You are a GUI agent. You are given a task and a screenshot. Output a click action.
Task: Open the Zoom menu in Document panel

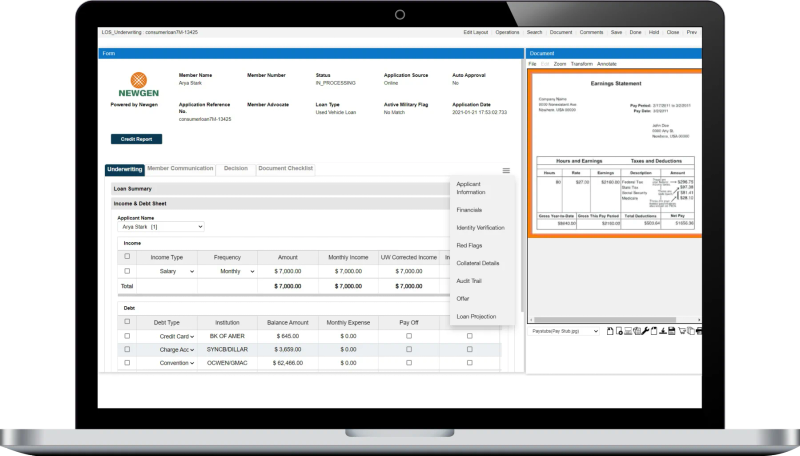(560, 64)
